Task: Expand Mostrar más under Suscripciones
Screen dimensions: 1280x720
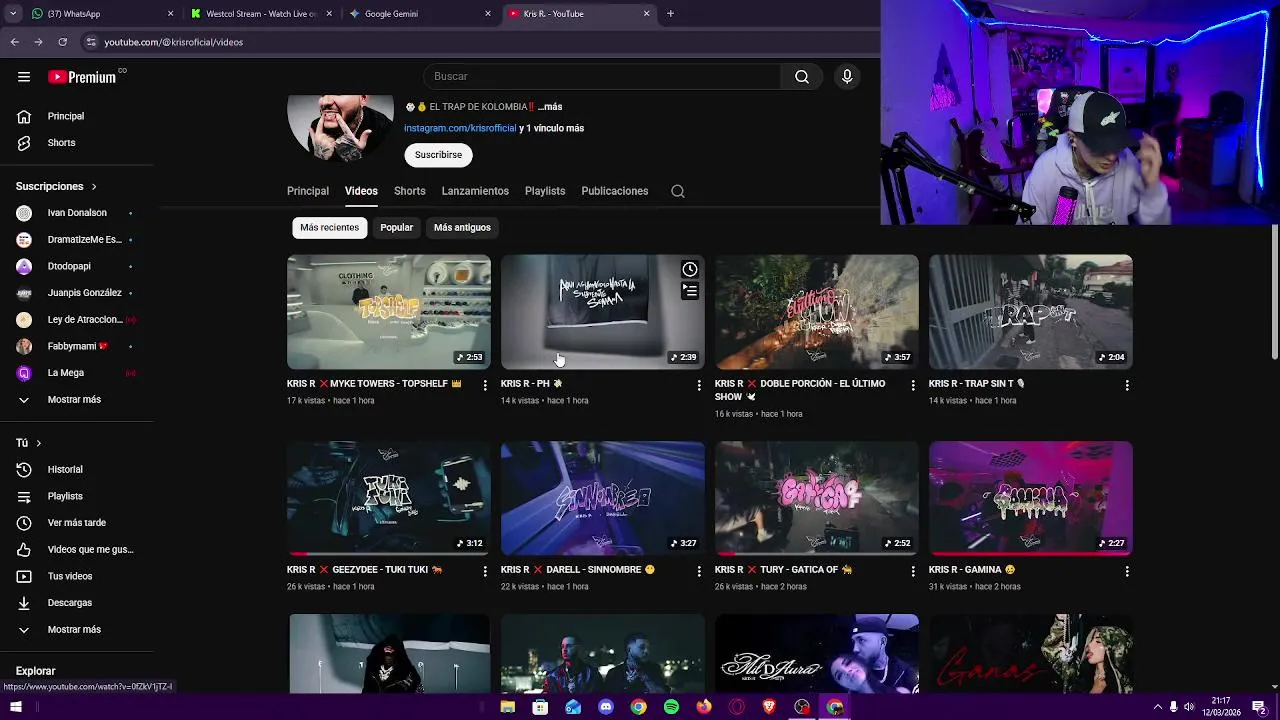Action: (x=76, y=399)
